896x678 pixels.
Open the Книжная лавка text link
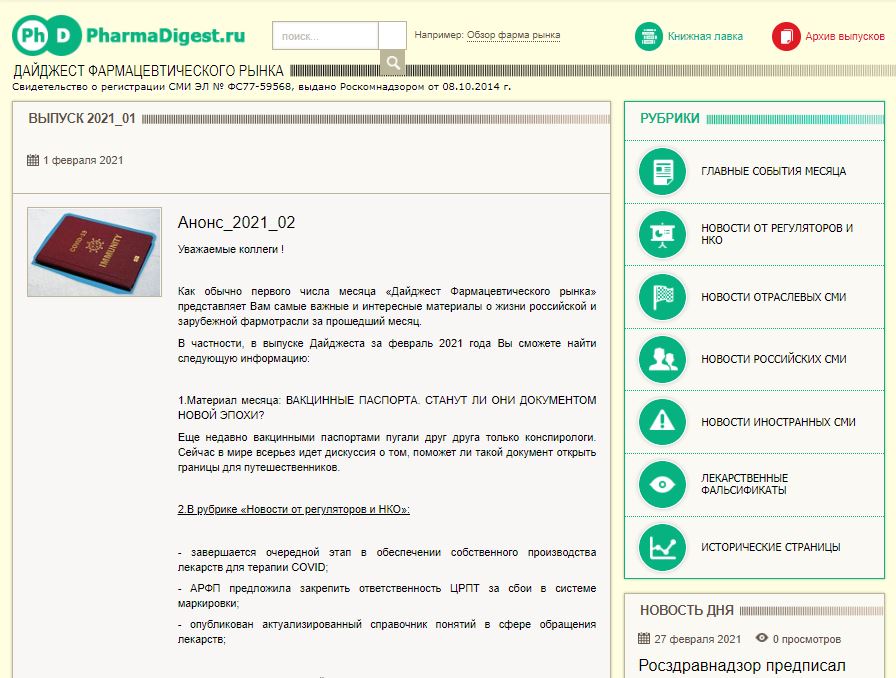[x=705, y=37]
